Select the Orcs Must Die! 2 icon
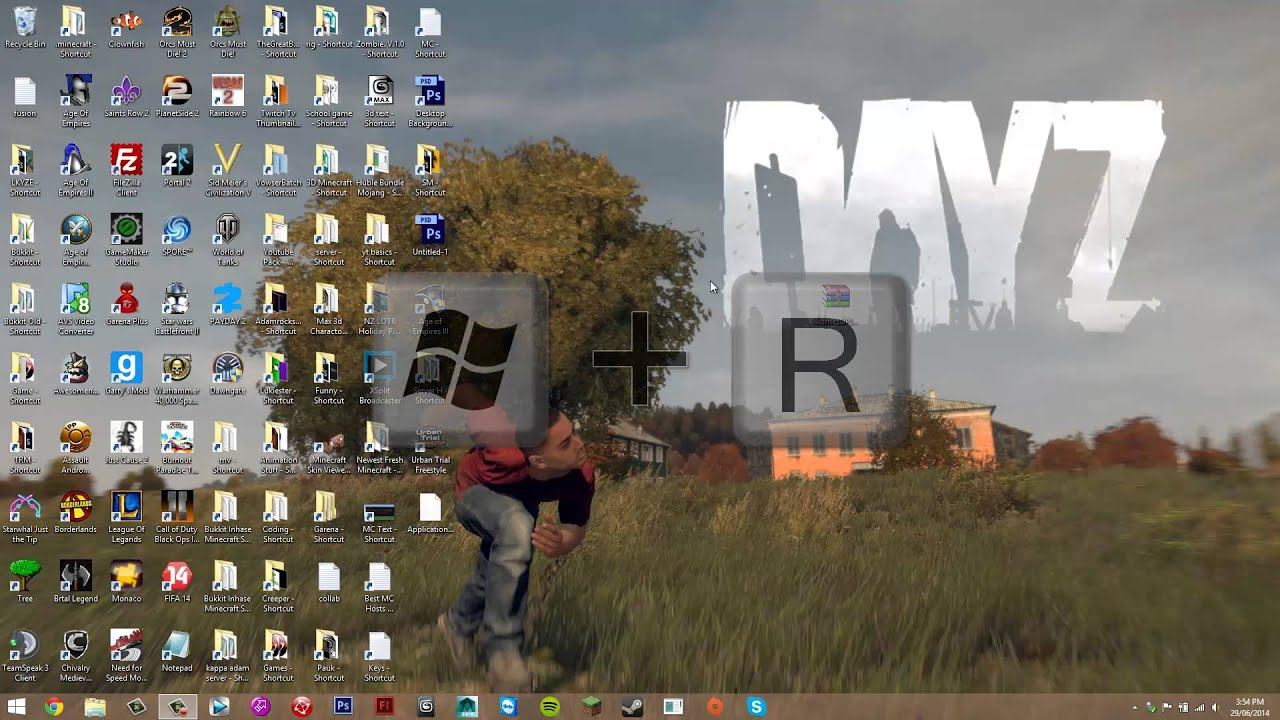 (x=177, y=32)
